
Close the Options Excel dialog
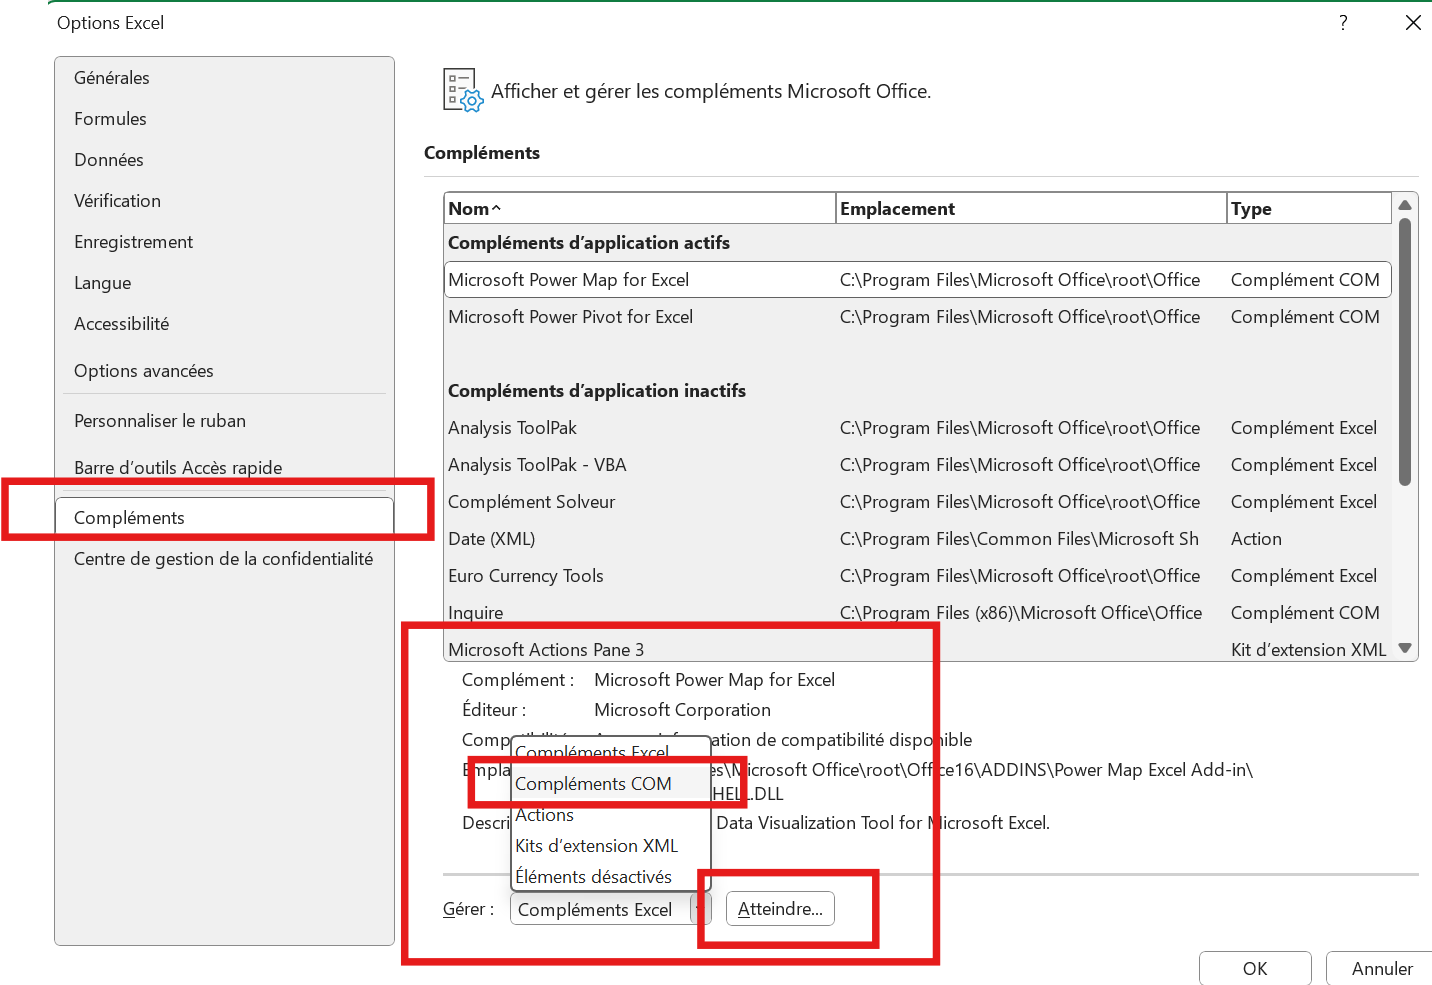(x=1413, y=23)
